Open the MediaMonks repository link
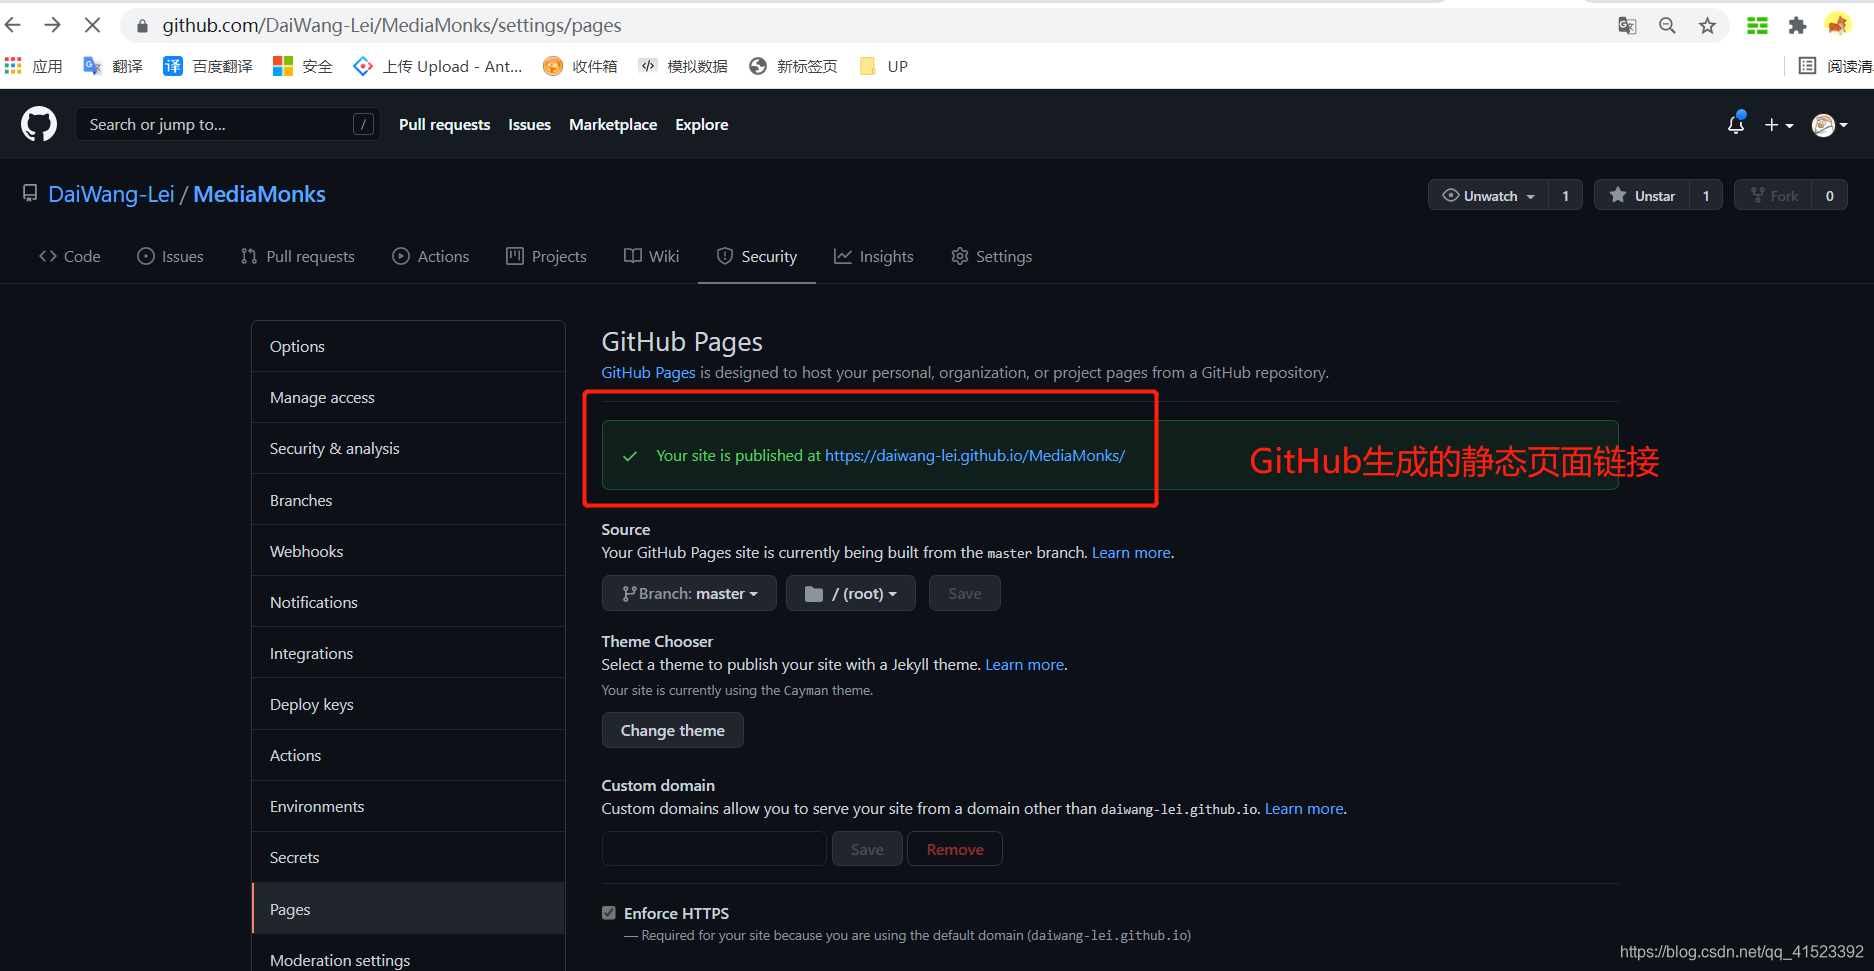 coord(259,194)
